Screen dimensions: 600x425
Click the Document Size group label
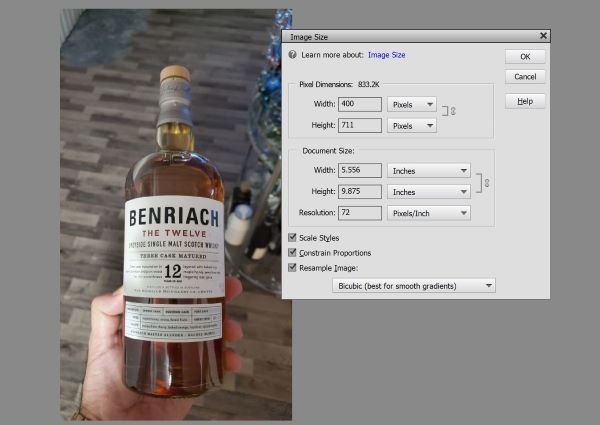[328, 151]
